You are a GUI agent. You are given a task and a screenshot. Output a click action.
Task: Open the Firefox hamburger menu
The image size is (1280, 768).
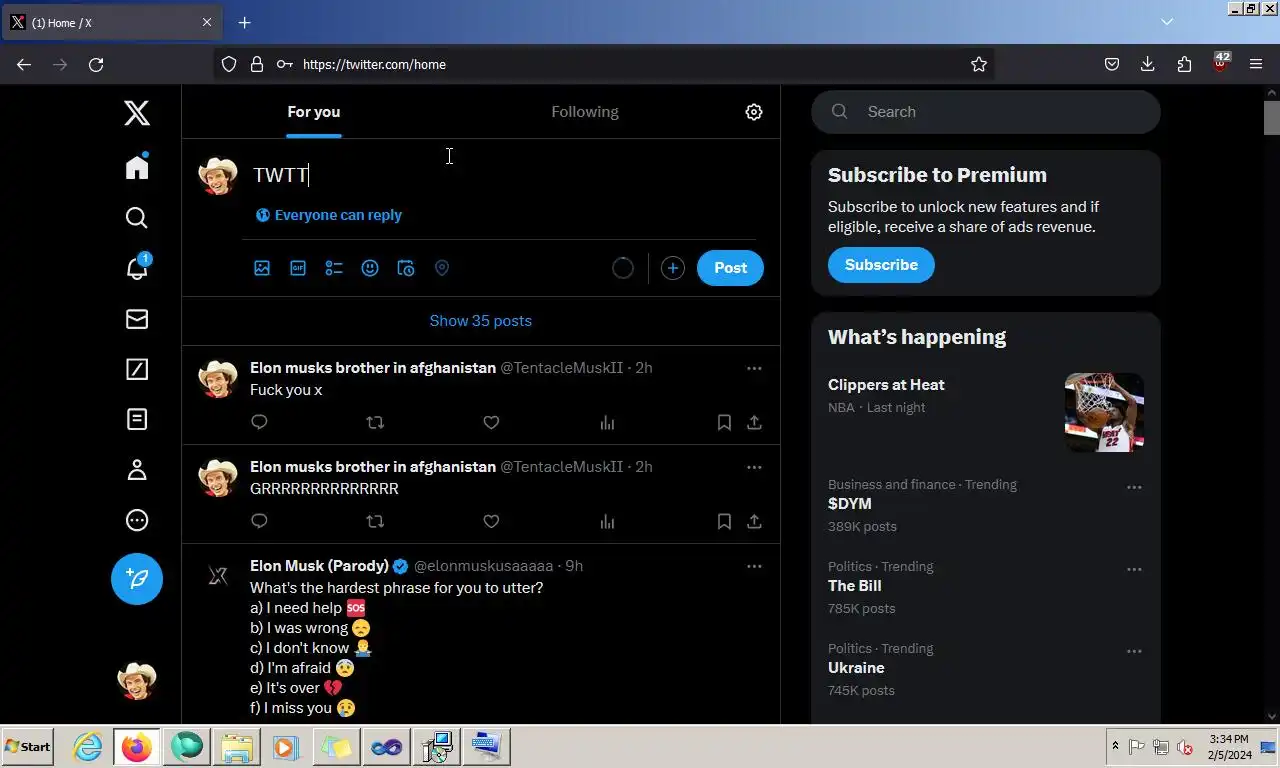(1256, 64)
